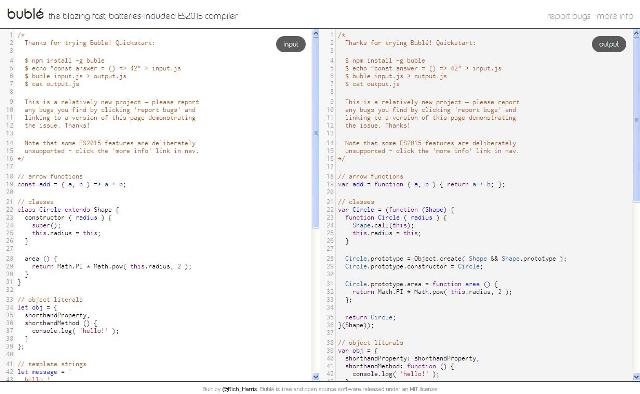This screenshot has width=640, height=394.
Task: Click the input pane scrollbar thumb
Action: [316, 133]
